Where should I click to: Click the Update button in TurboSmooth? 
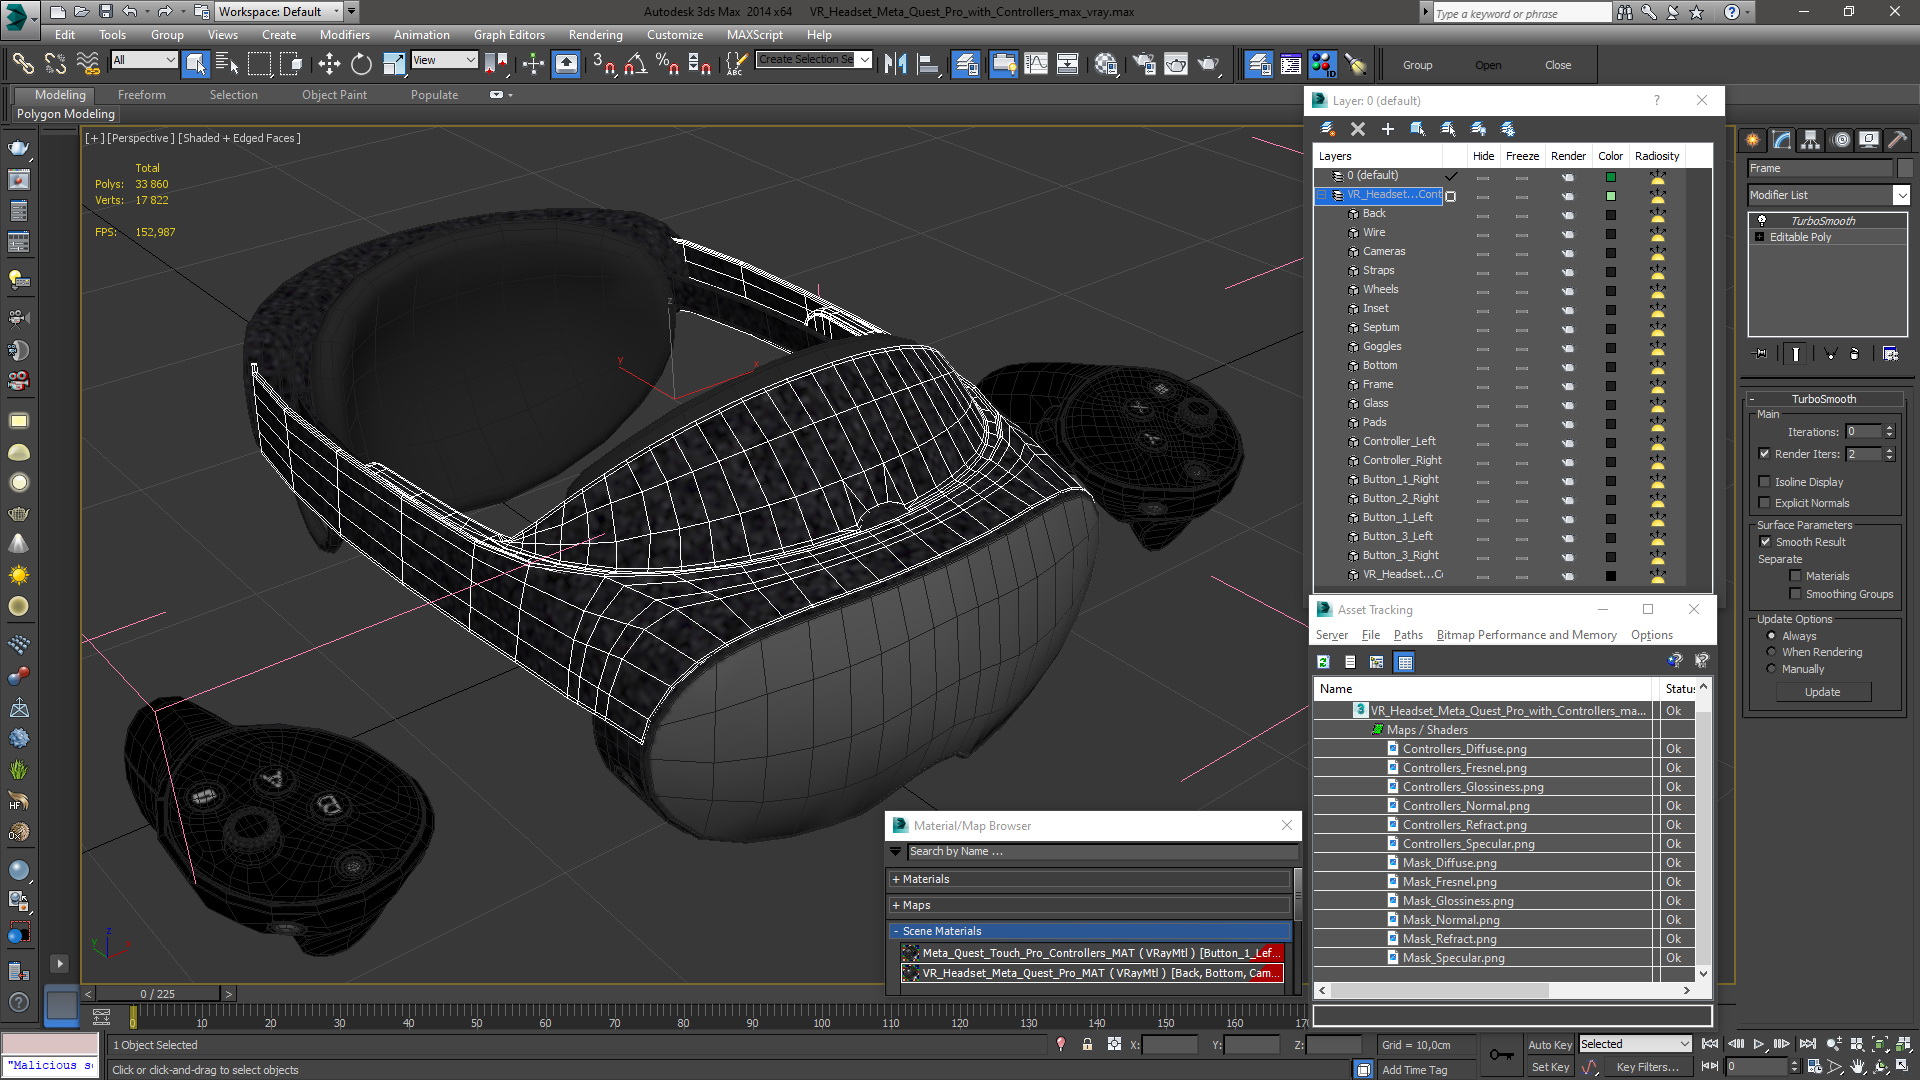pyautogui.click(x=1822, y=692)
